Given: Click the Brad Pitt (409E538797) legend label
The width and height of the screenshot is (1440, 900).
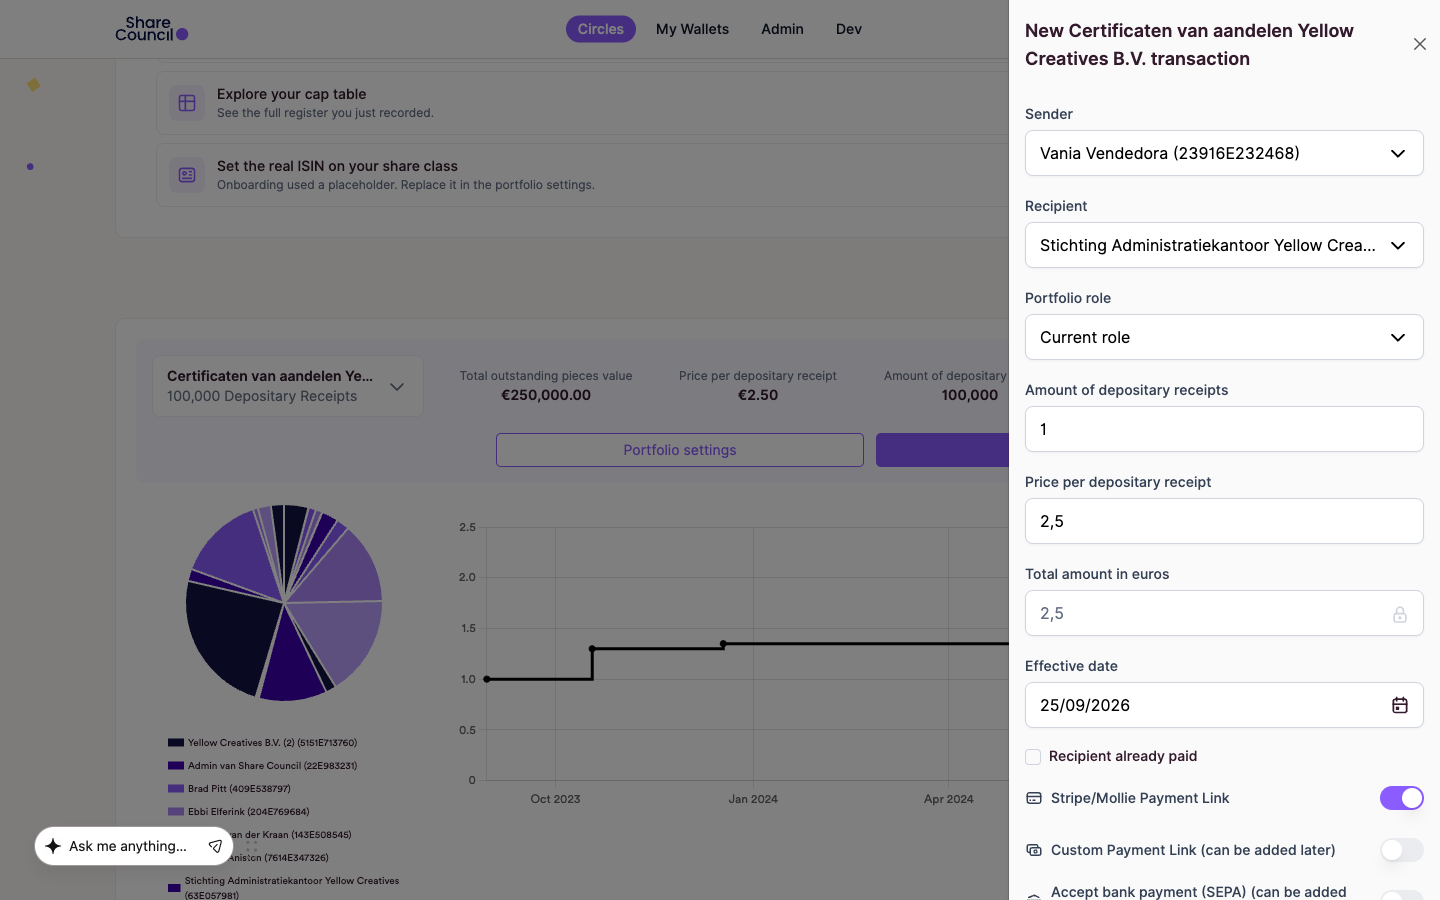Looking at the screenshot, I should tap(240, 789).
